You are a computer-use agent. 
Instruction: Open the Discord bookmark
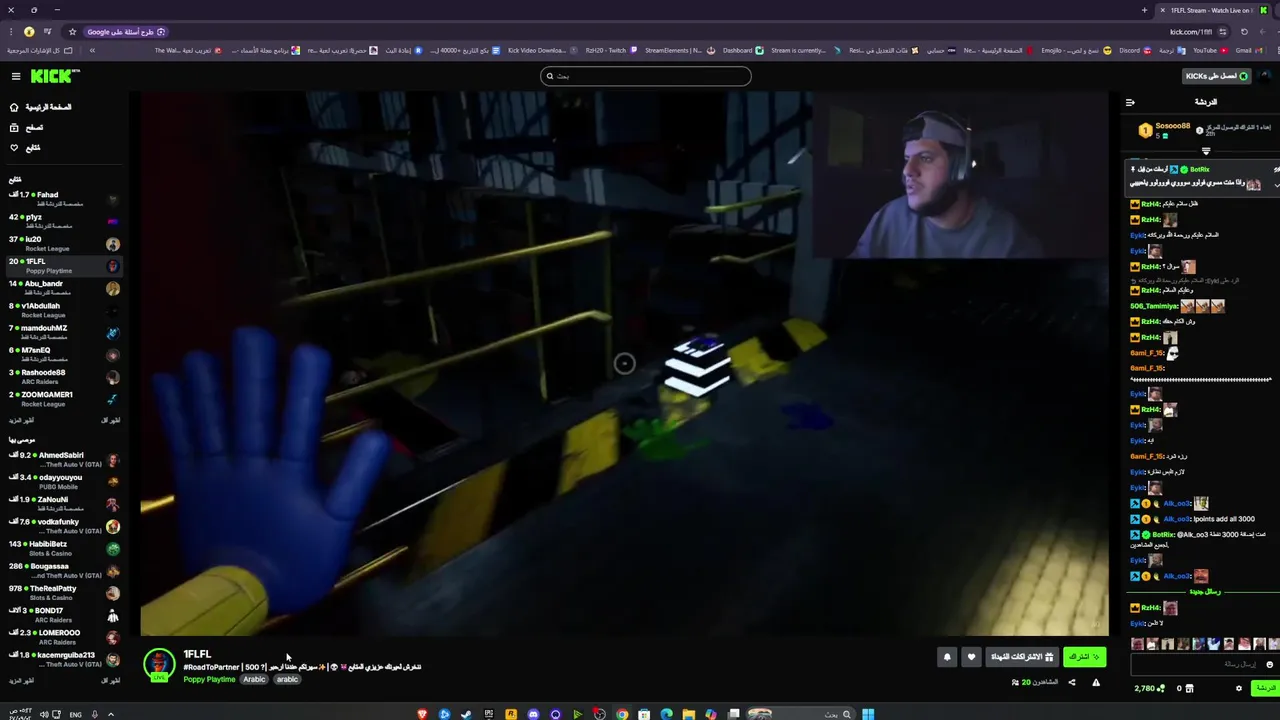point(1135,50)
